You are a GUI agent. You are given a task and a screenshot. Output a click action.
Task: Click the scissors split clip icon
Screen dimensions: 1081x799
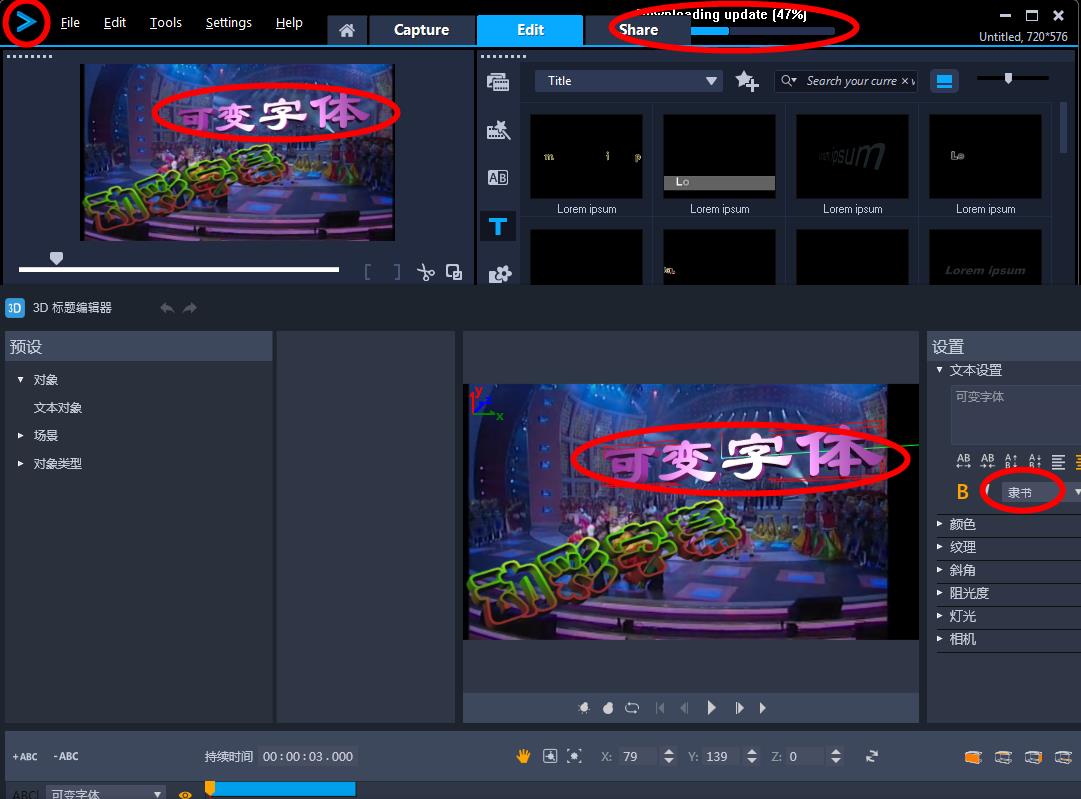[426, 272]
